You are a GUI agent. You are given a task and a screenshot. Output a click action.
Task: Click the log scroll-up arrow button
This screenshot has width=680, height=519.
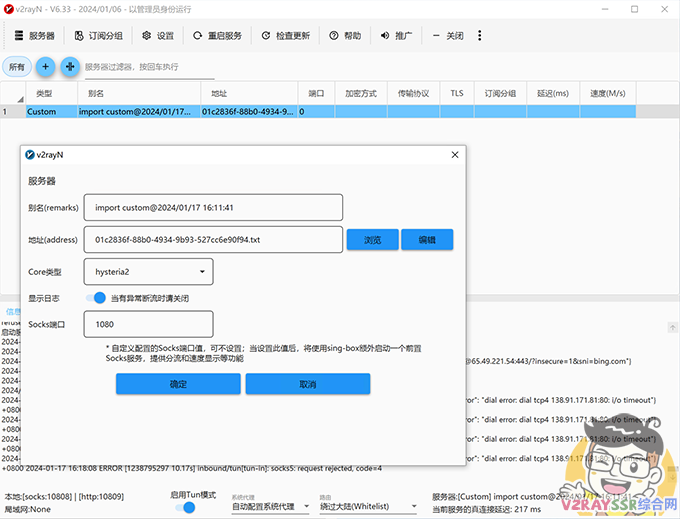[672, 327]
